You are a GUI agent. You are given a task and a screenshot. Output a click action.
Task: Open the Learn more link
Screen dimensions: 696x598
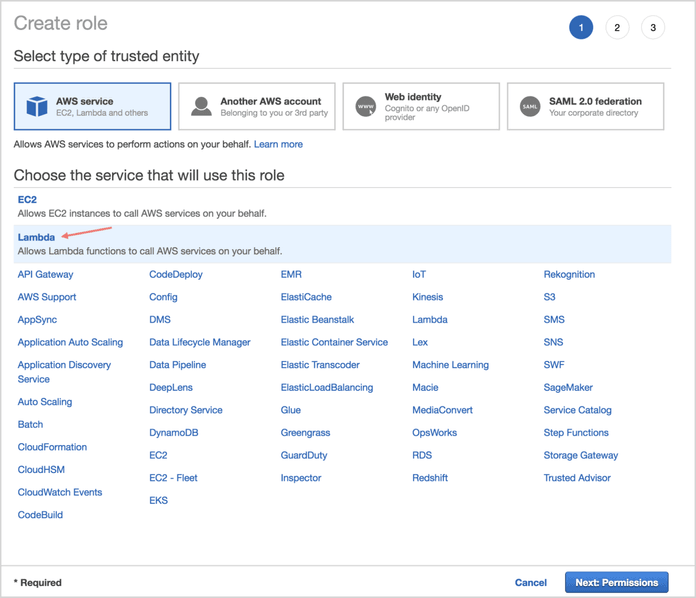click(x=278, y=144)
